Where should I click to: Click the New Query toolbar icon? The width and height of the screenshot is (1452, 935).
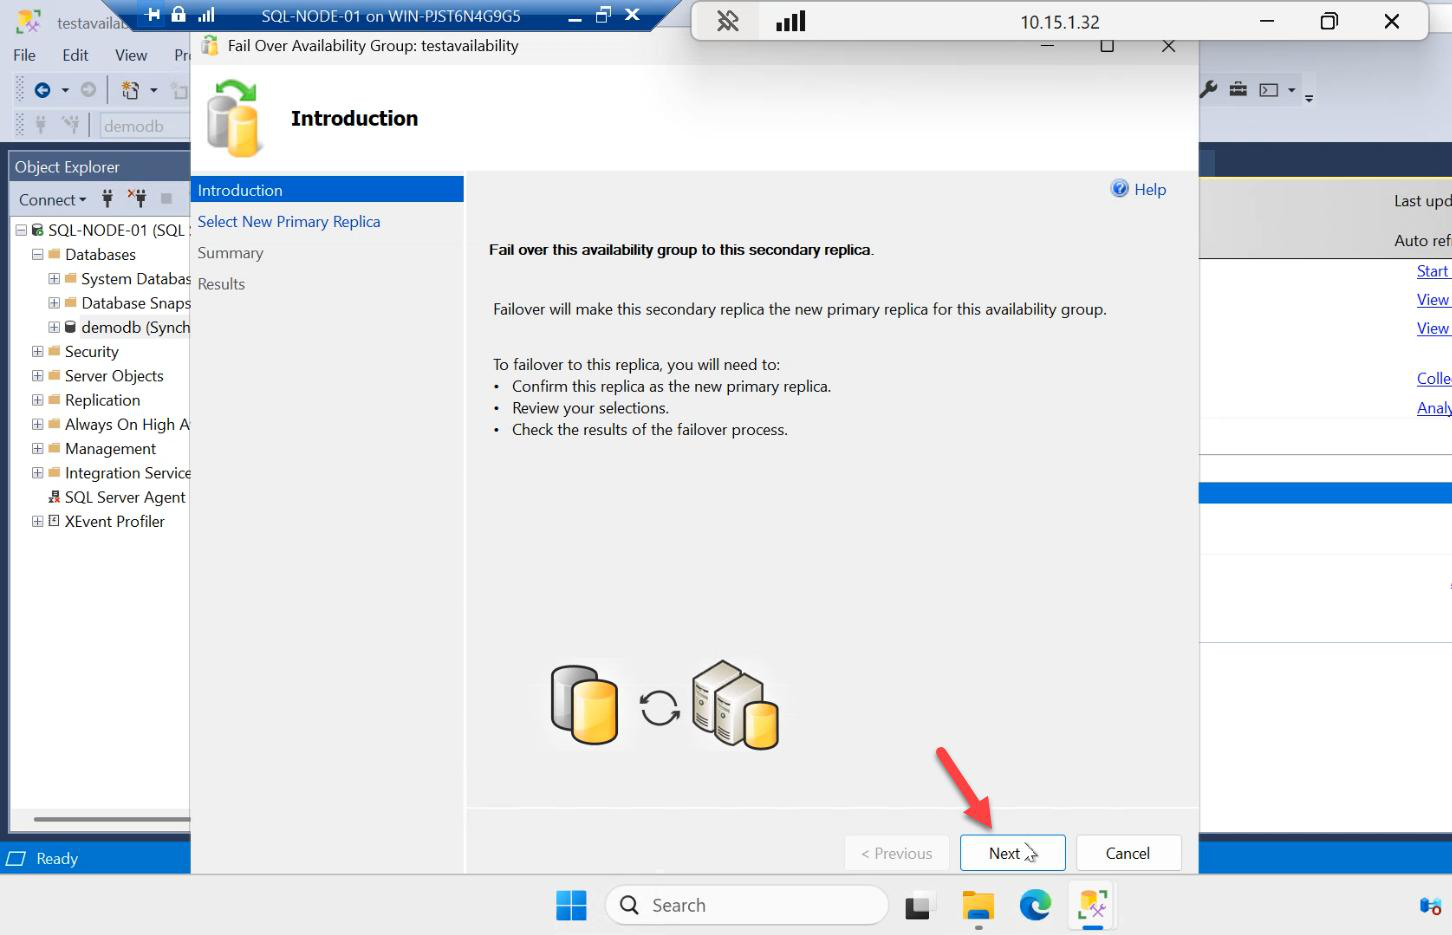[130, 90]
